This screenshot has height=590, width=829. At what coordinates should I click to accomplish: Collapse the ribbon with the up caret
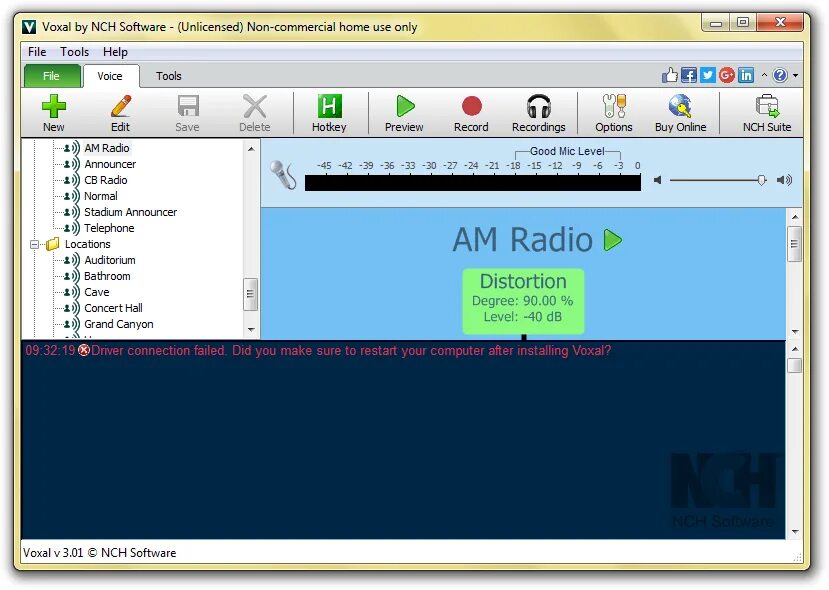764,75
